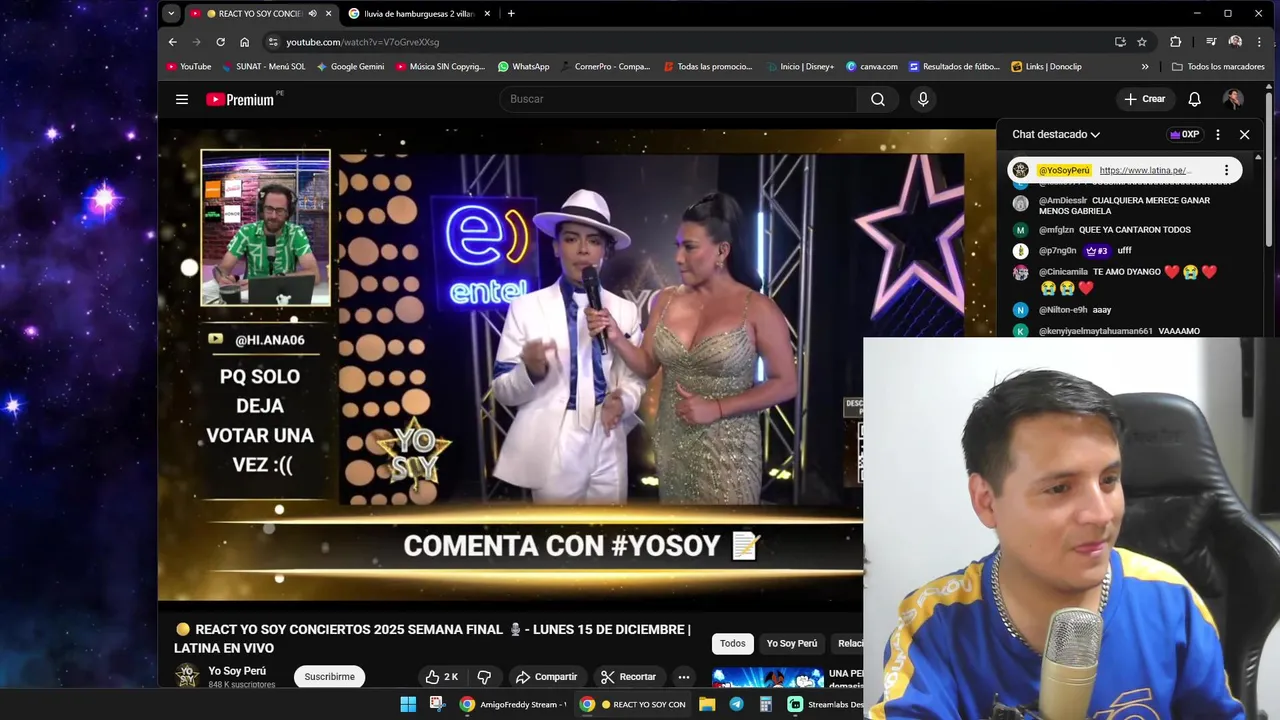Start voice search with the microphone icon
The height and width of the screenshot is (720, 1280).
point(923,99)
